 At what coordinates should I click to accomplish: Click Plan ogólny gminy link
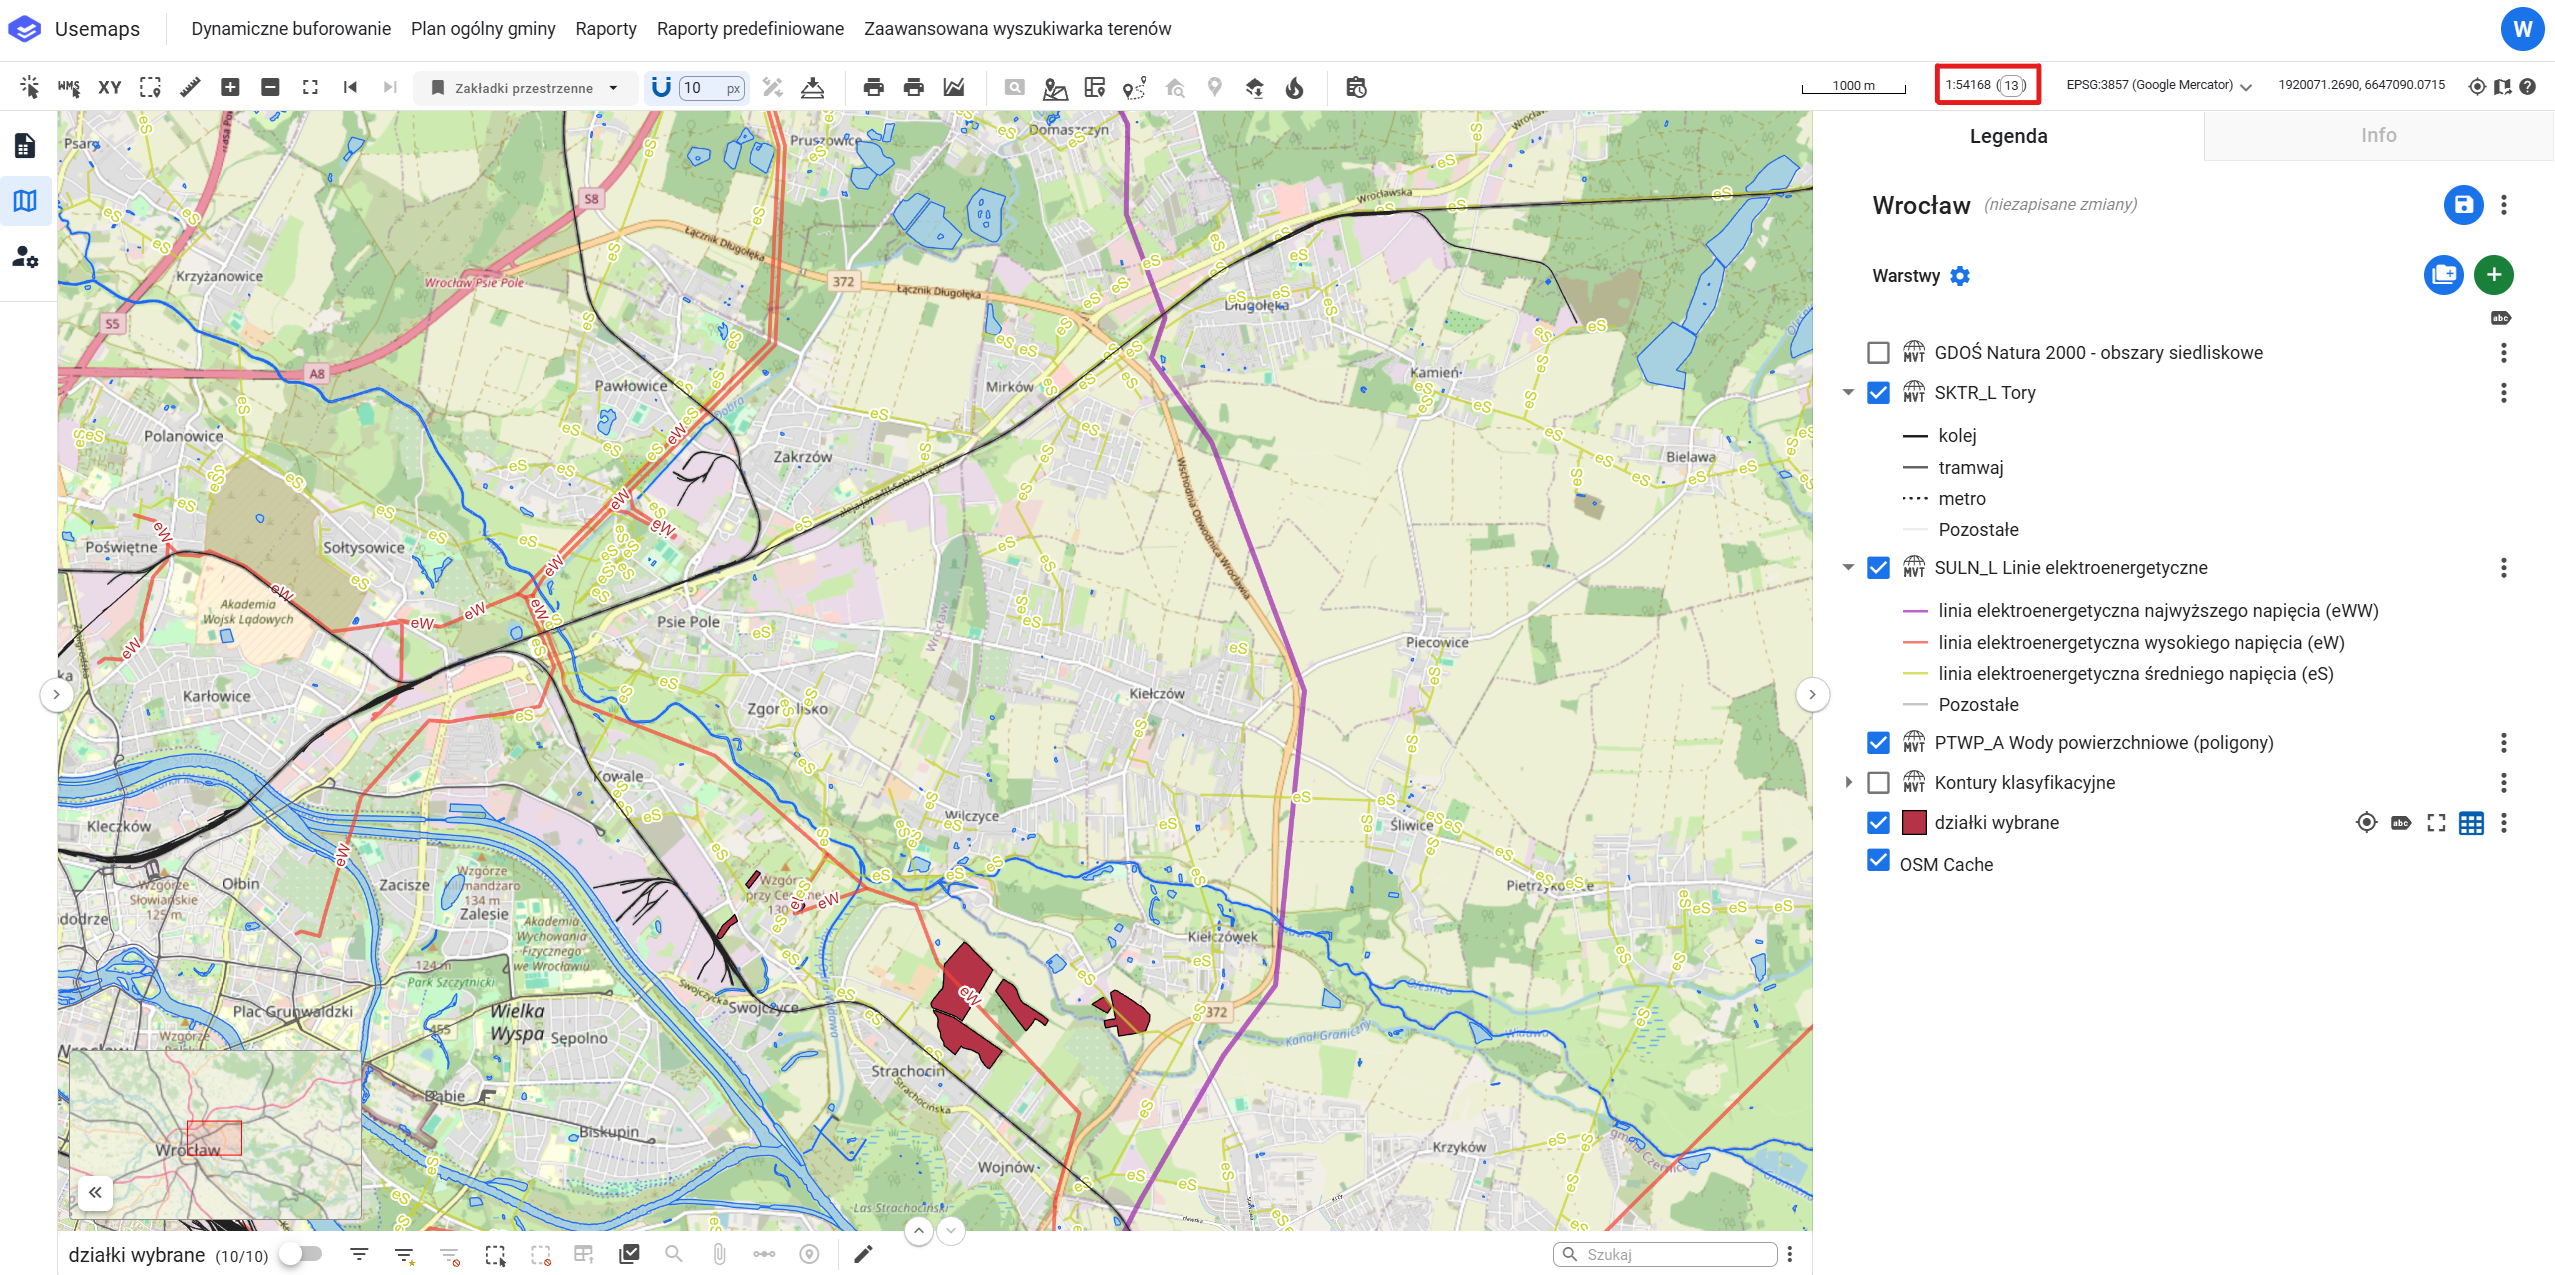(483, 29)
